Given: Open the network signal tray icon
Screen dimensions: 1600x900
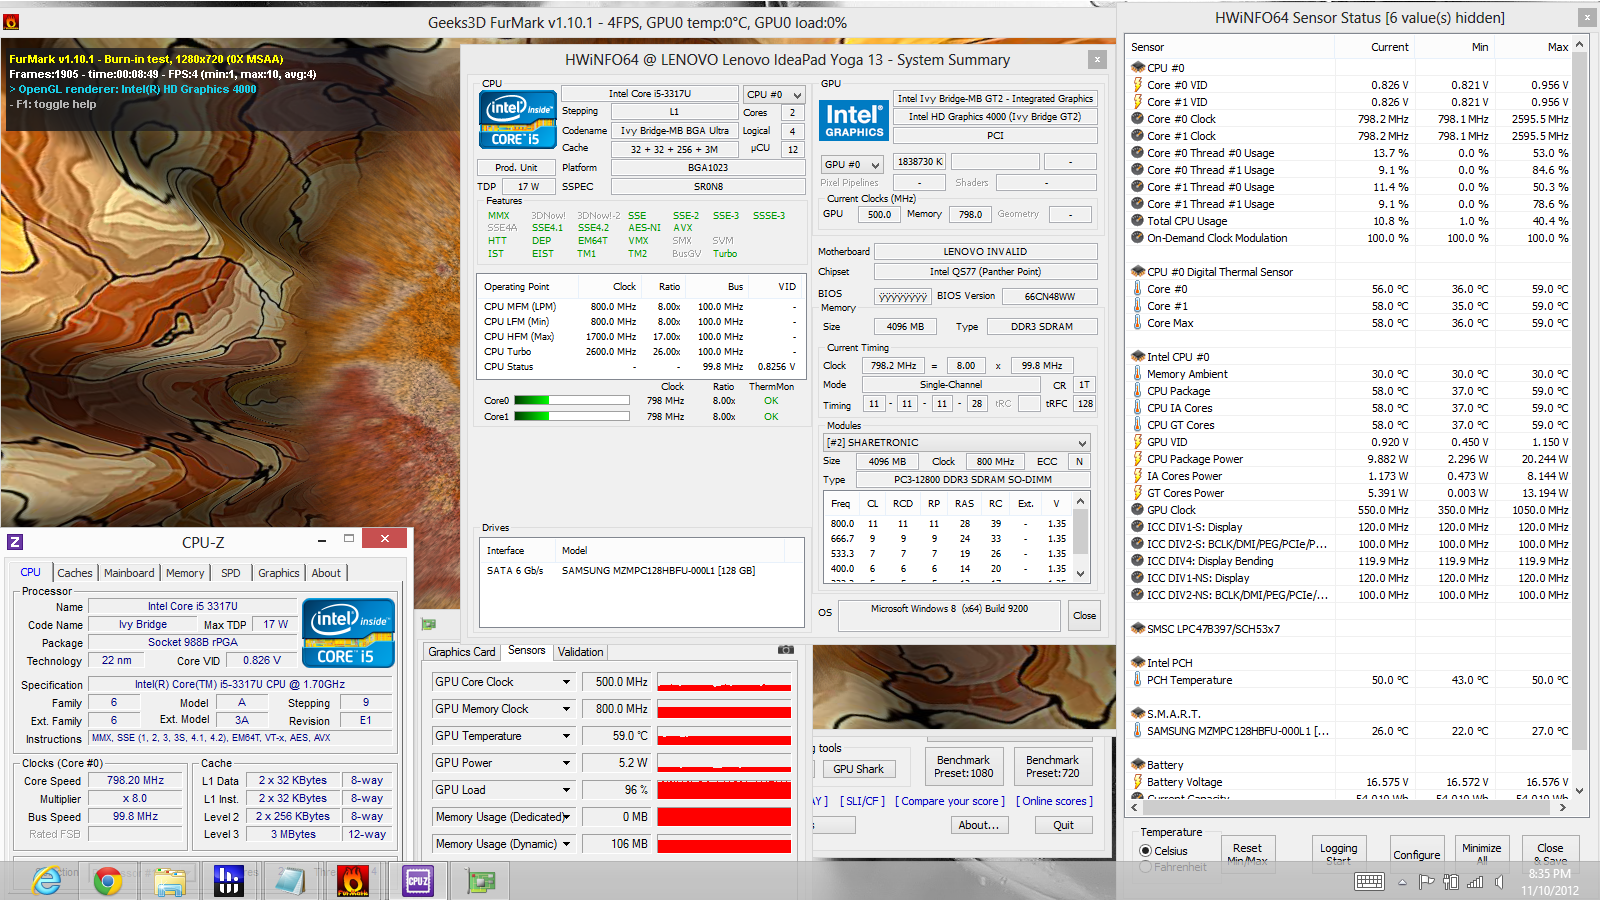Looking at the screenshot, I should [x=1475, y=881].
